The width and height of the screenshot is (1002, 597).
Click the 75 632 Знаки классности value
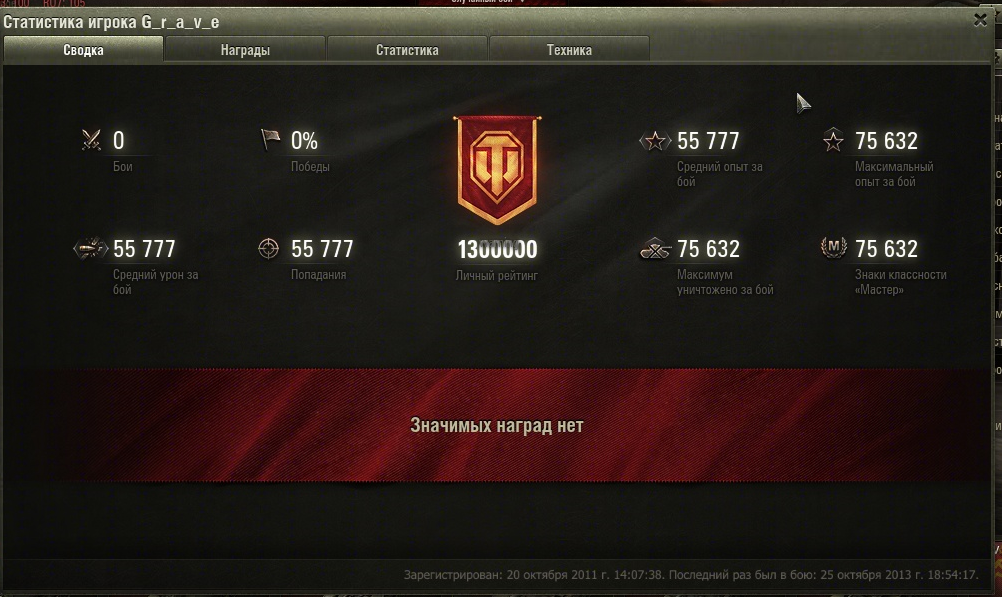coord(886,249)
